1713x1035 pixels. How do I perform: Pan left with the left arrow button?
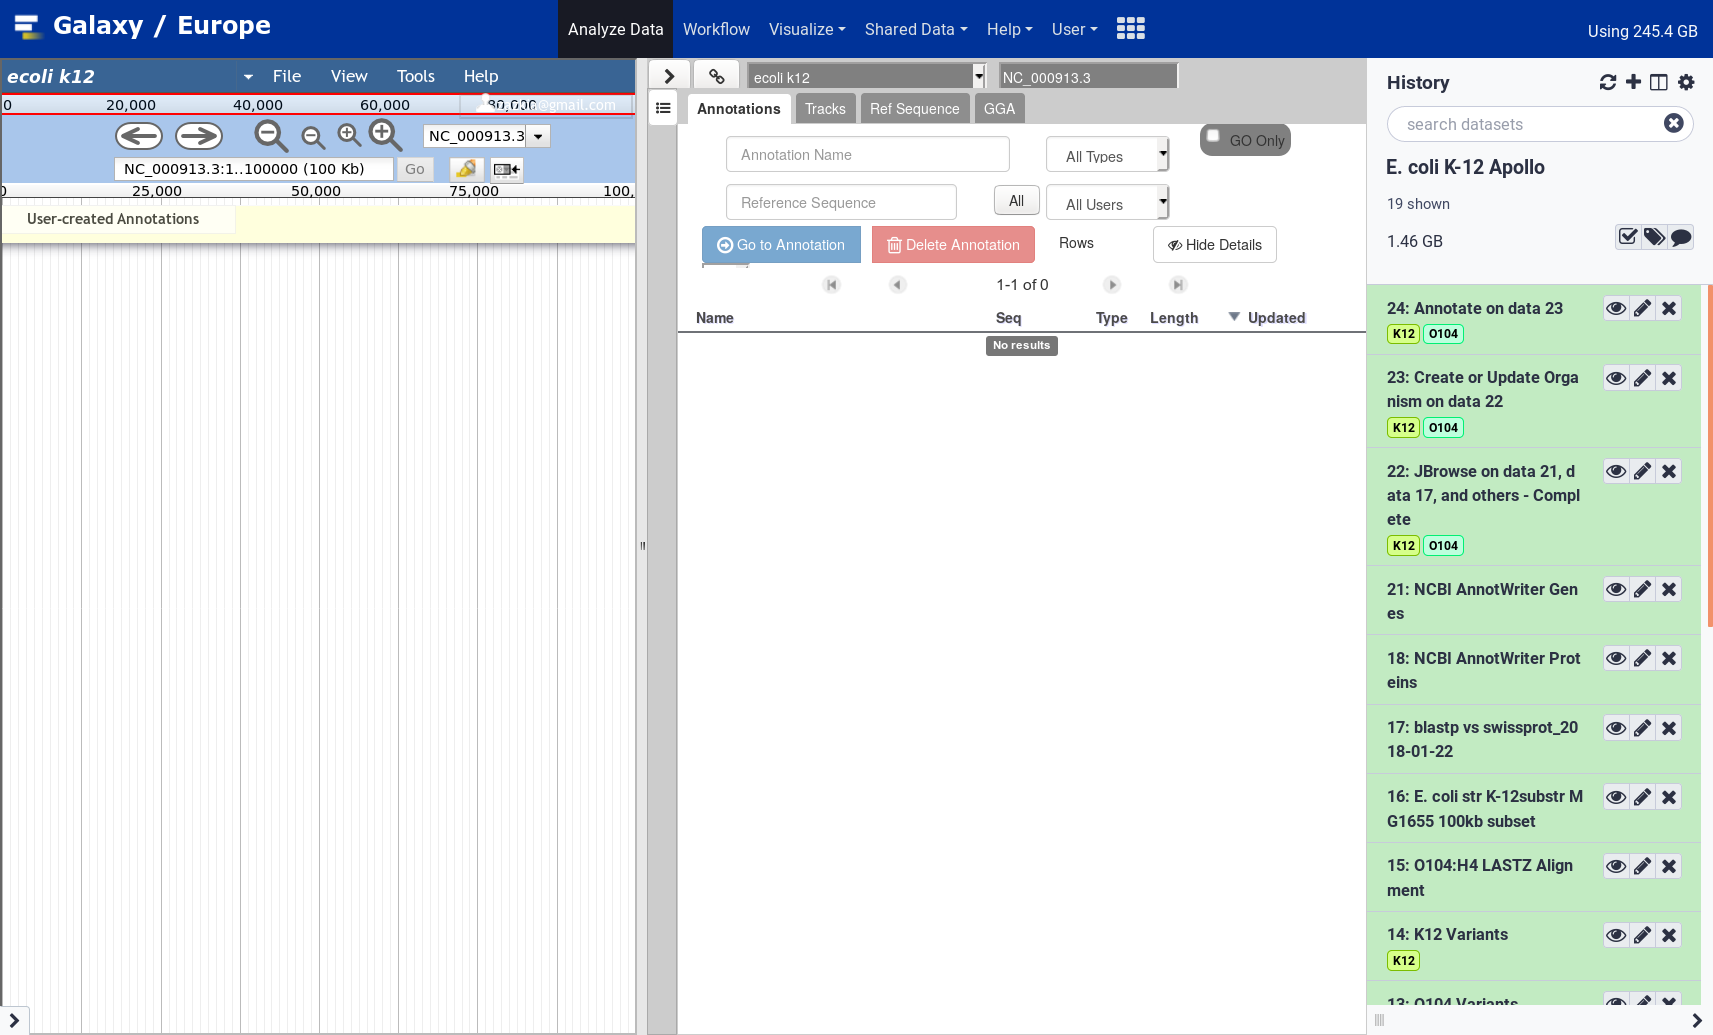(139, 136)
